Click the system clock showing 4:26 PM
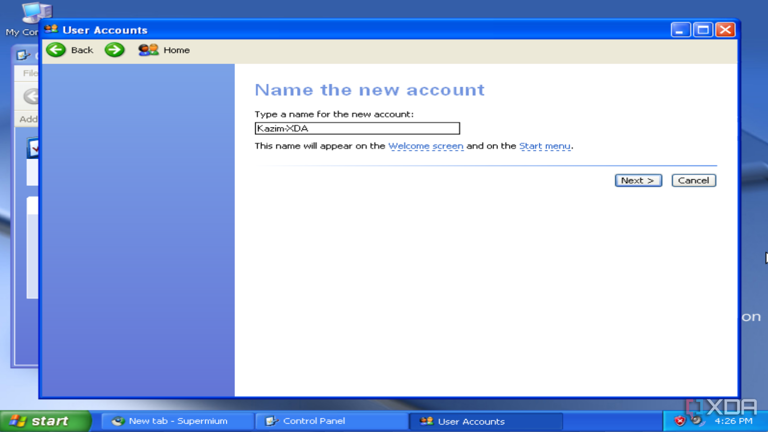This screenshot has width=768, height=432. click(733, 421)
